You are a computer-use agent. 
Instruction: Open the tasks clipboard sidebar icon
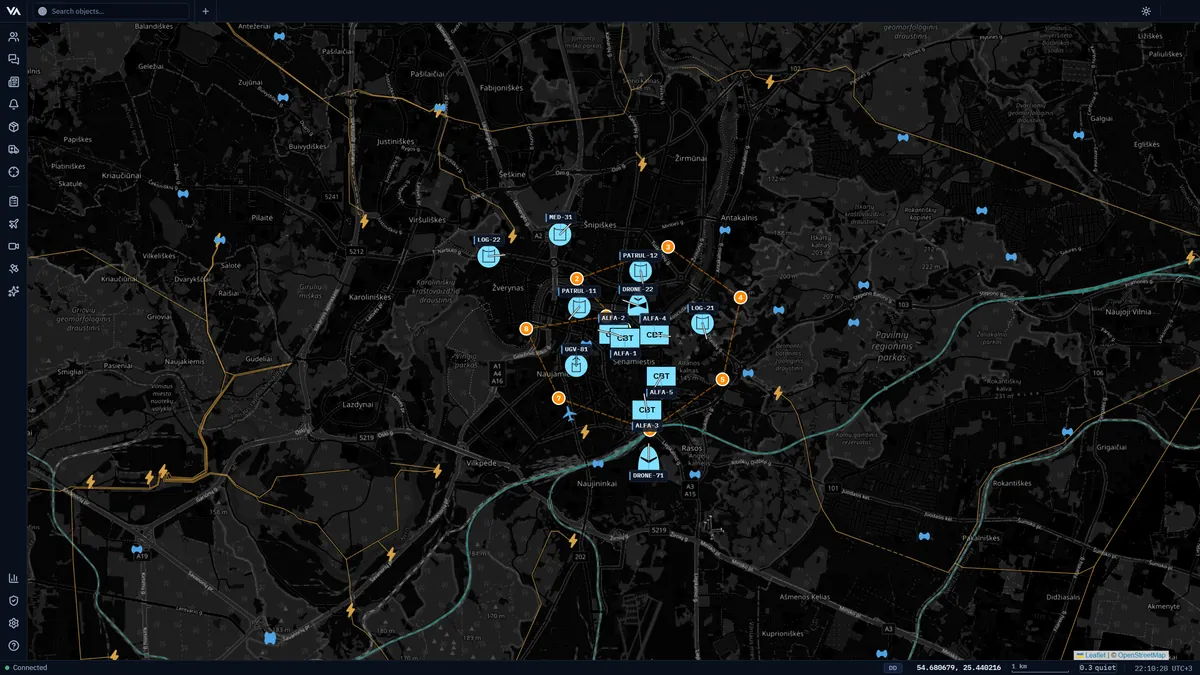pyautogui.click(x=14, y=201)
